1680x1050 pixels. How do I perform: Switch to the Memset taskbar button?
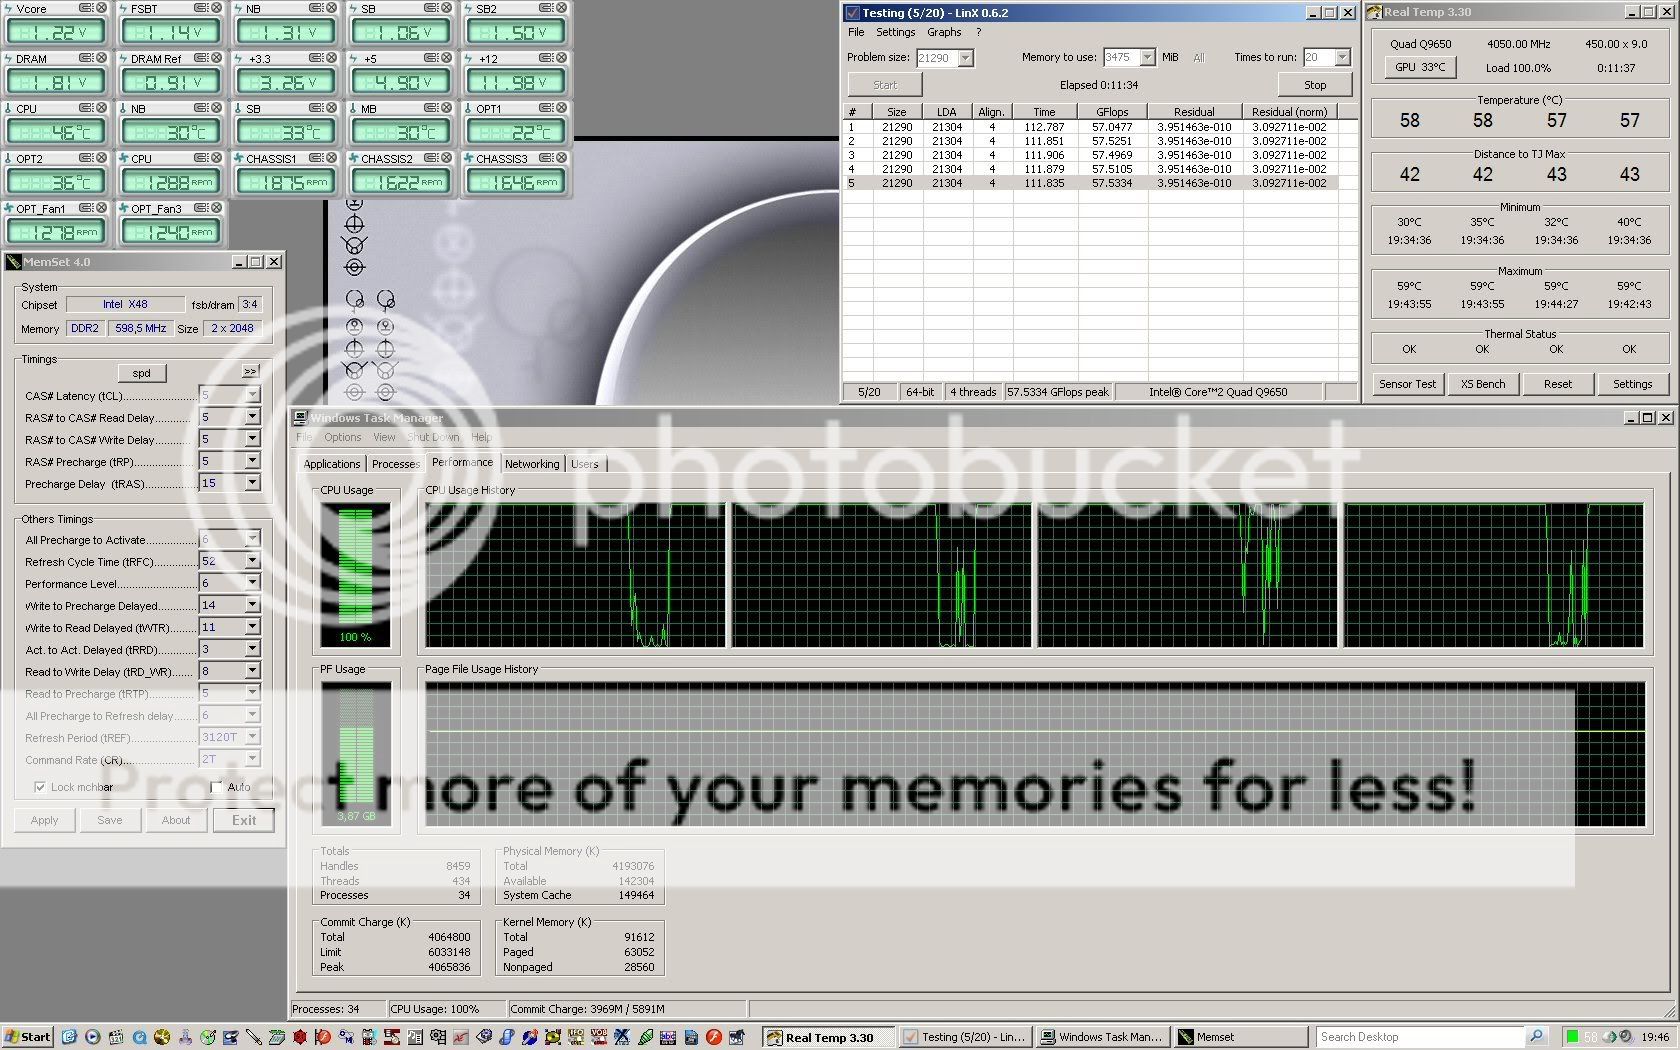pyautogui.click(x=1241, y=1037)
